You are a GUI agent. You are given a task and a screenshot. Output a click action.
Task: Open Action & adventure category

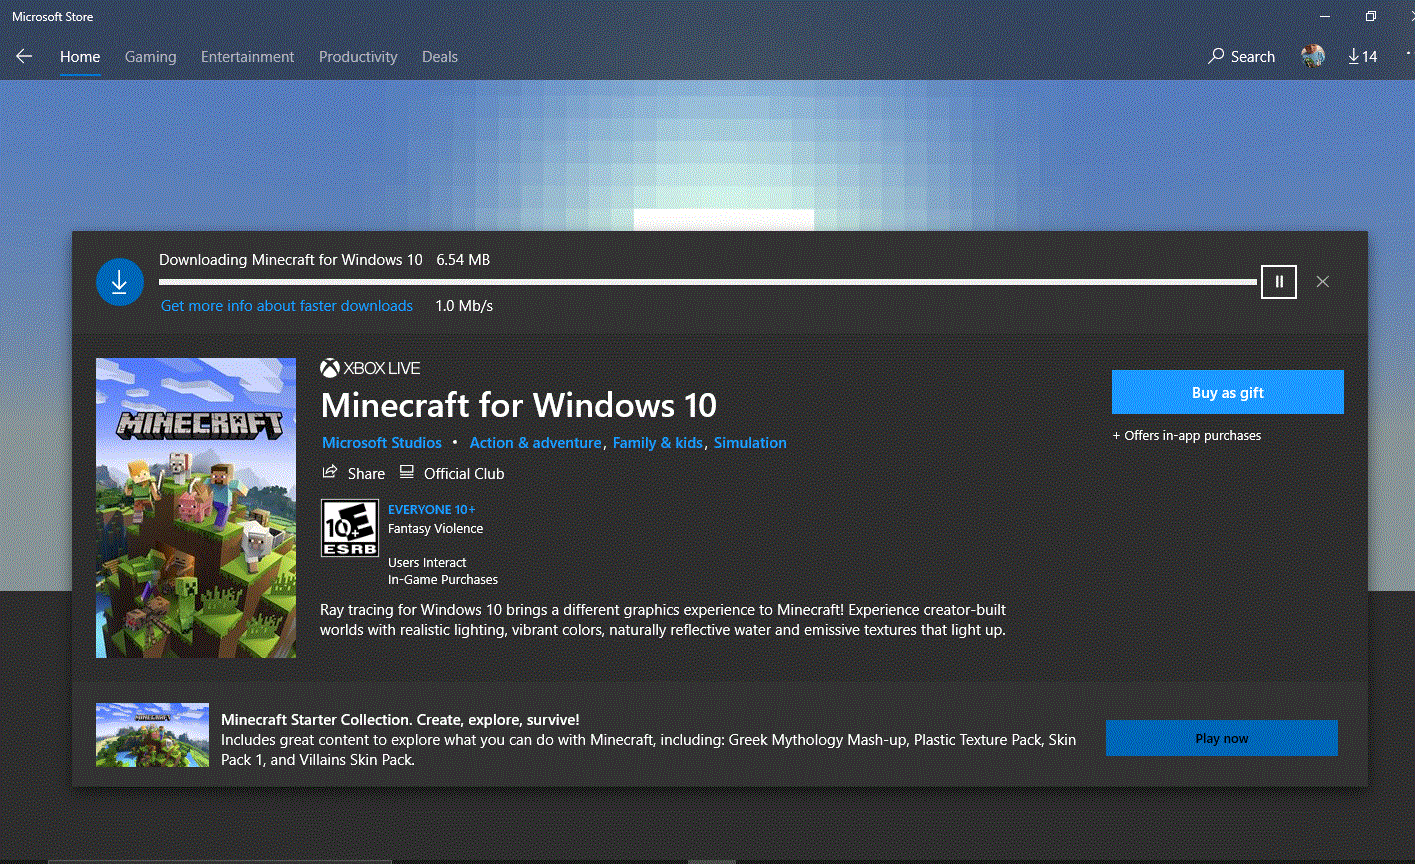[536, 443]
